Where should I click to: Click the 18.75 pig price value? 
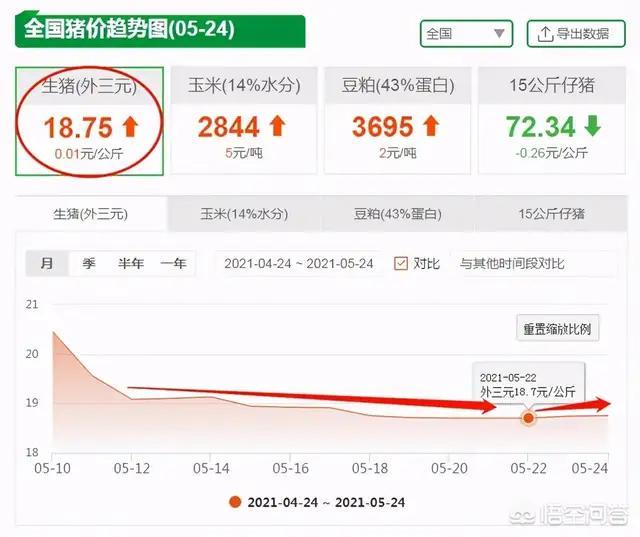tap(78, 127)
